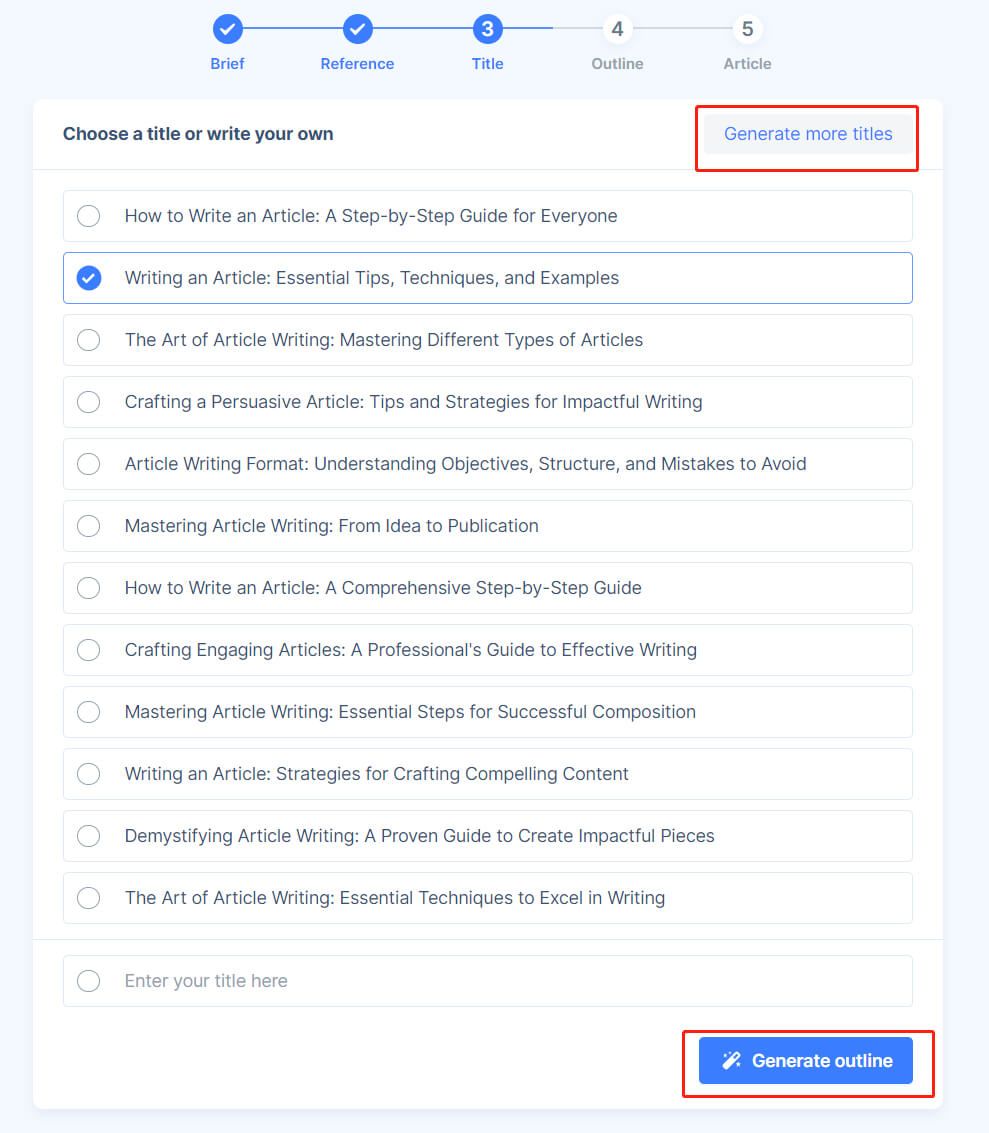
Task: Select 'How to Write an Article: A Step-by-Step Guide for Everyone'
Action: pos(89,216)
